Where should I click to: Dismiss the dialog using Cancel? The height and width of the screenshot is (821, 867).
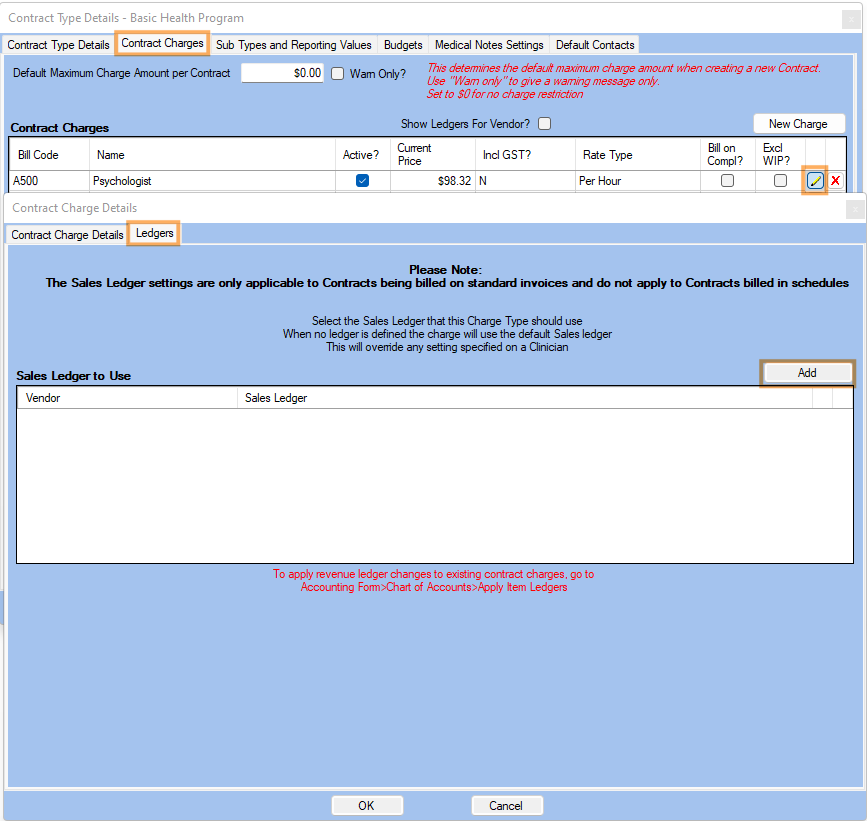point(507,805)
